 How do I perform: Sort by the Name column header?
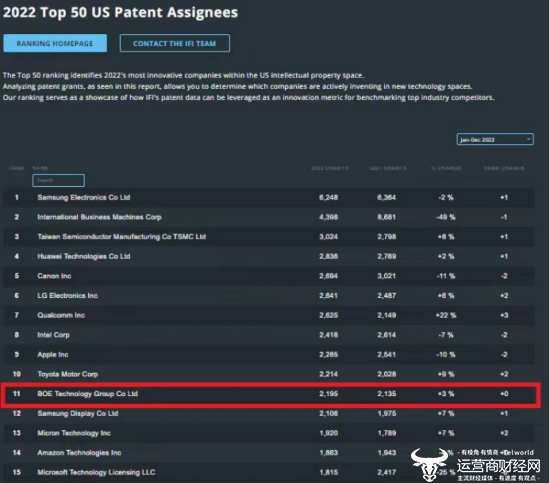(x=40, y=168)
